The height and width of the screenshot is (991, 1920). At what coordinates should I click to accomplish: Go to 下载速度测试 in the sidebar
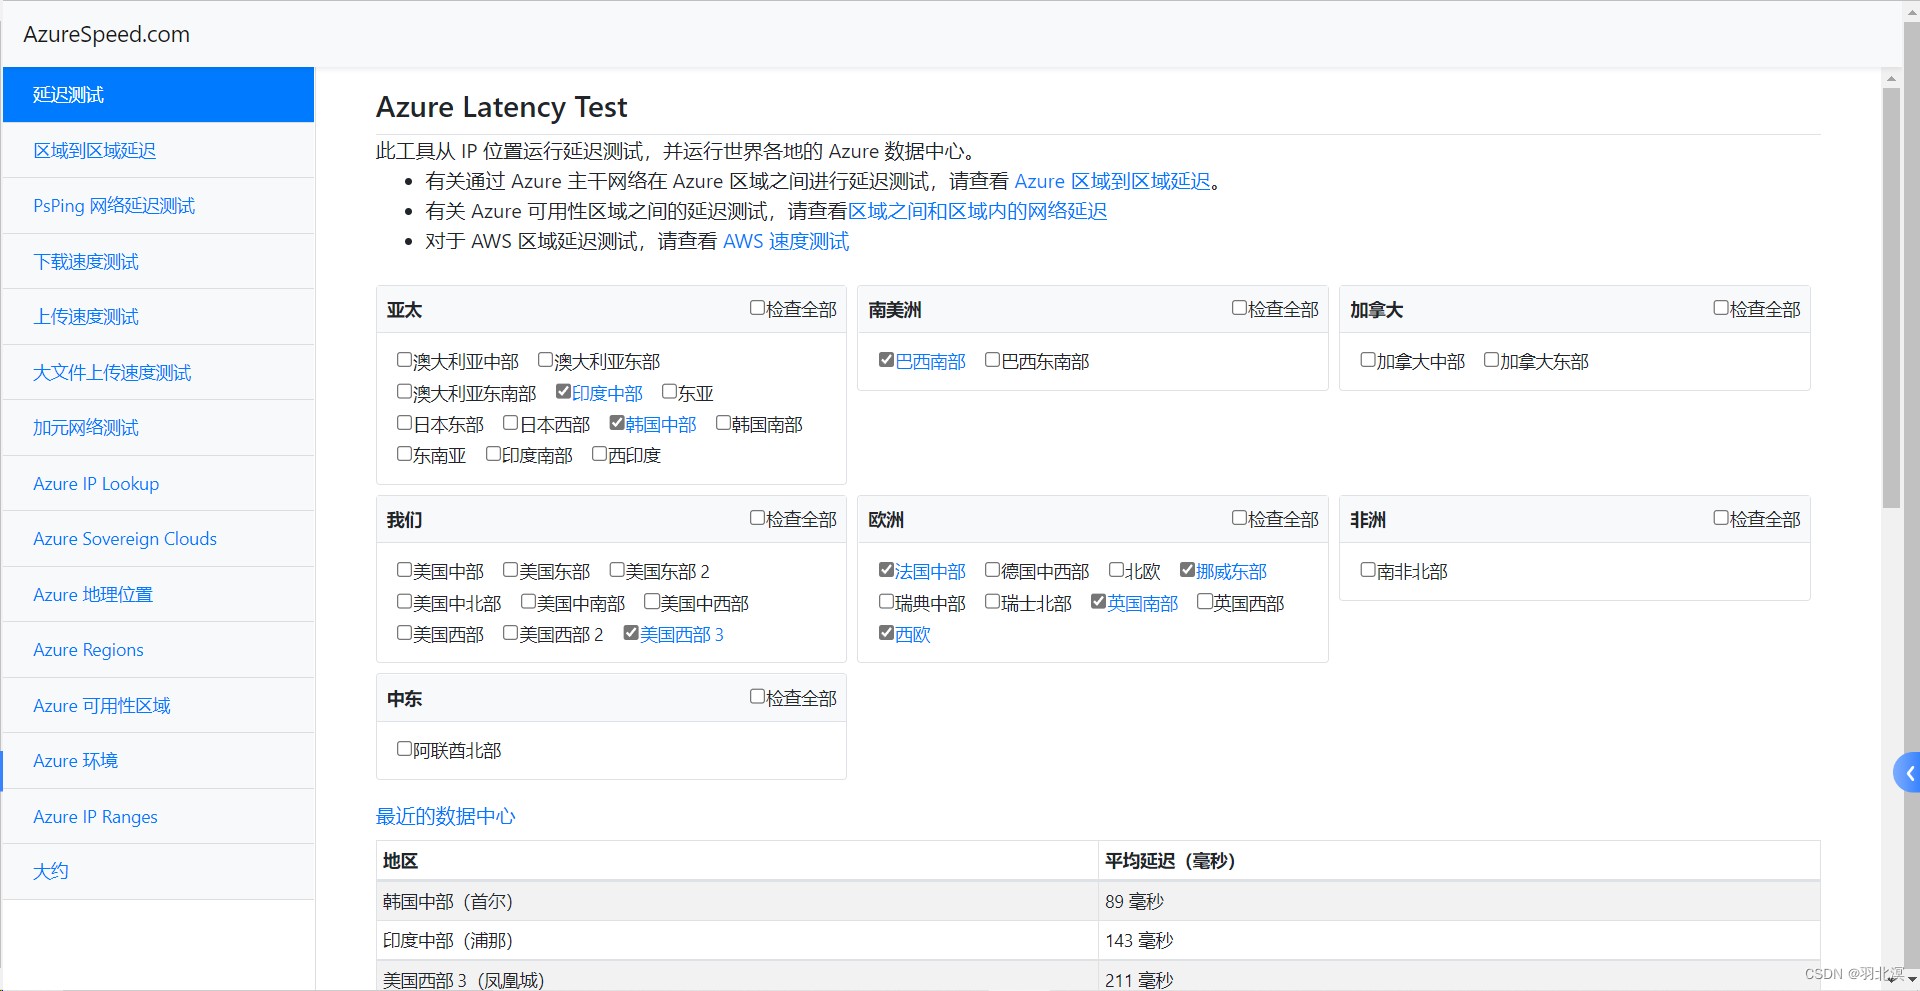coord(159,261)
